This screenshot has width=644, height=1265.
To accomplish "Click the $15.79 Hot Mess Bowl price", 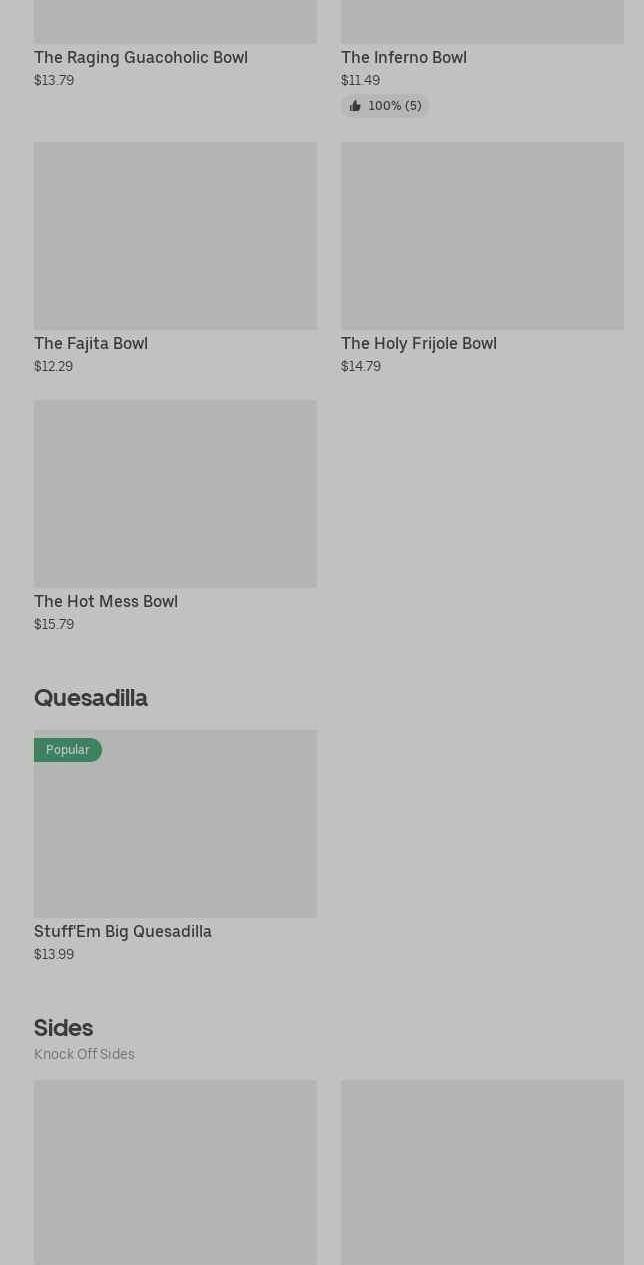I will 54,625.
